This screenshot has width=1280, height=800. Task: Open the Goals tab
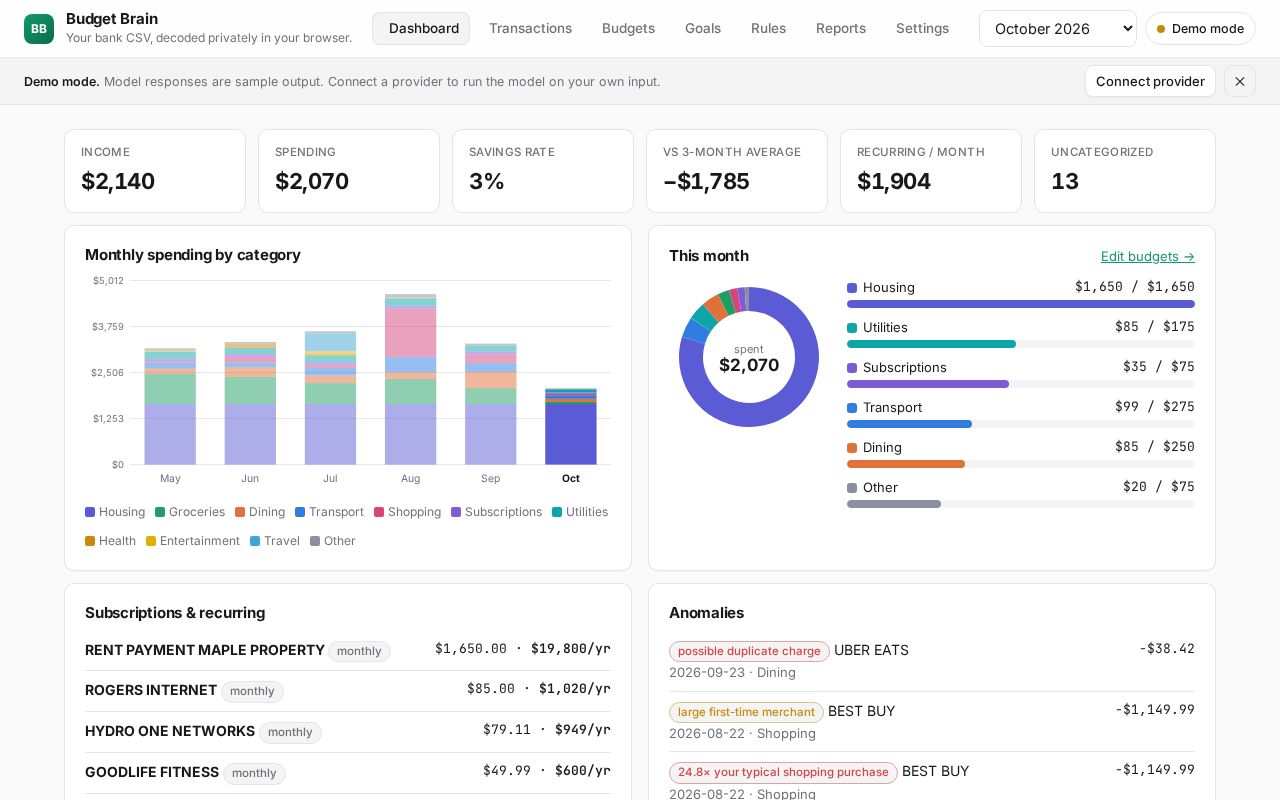[703, 28]
